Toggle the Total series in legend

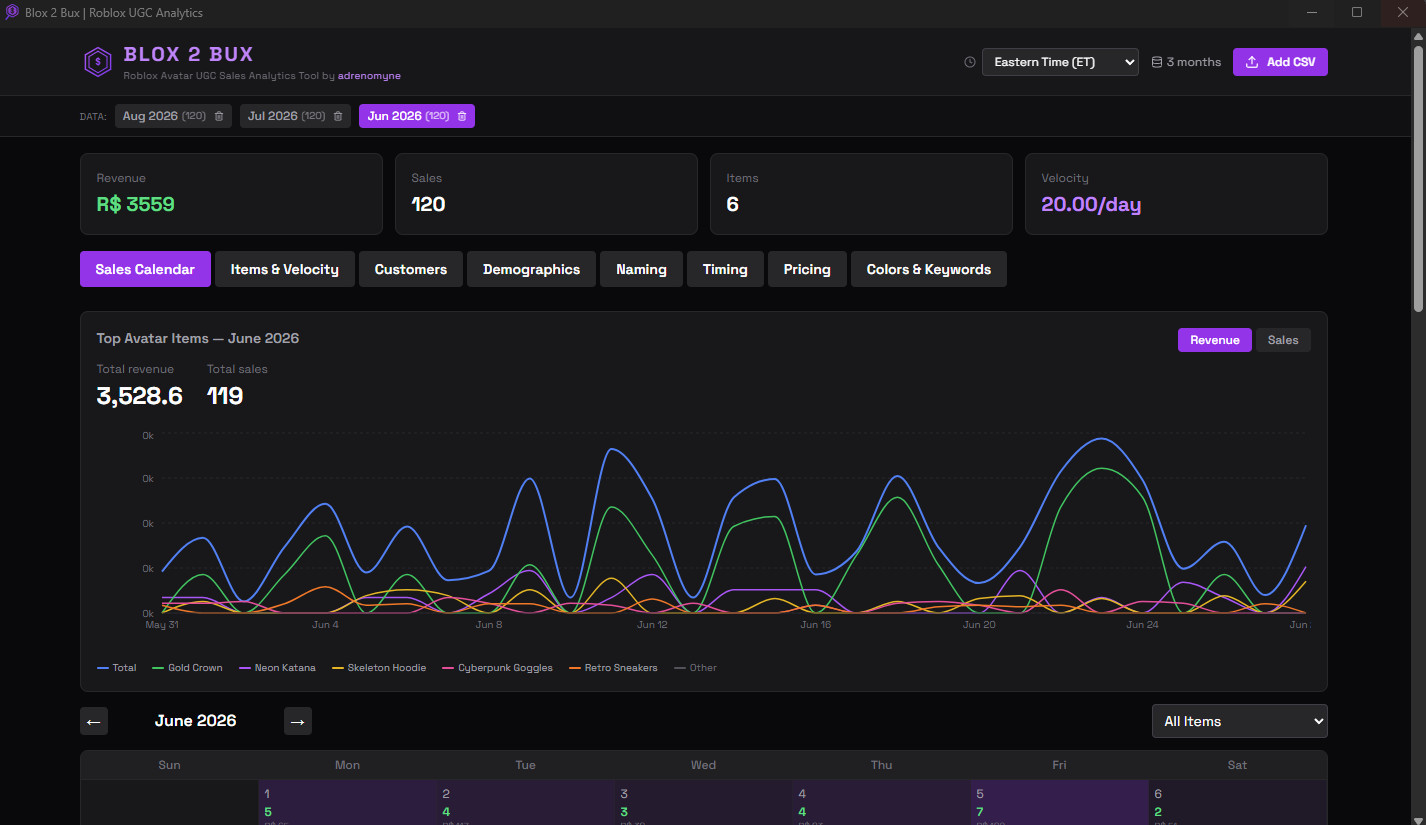click(117, 668)
